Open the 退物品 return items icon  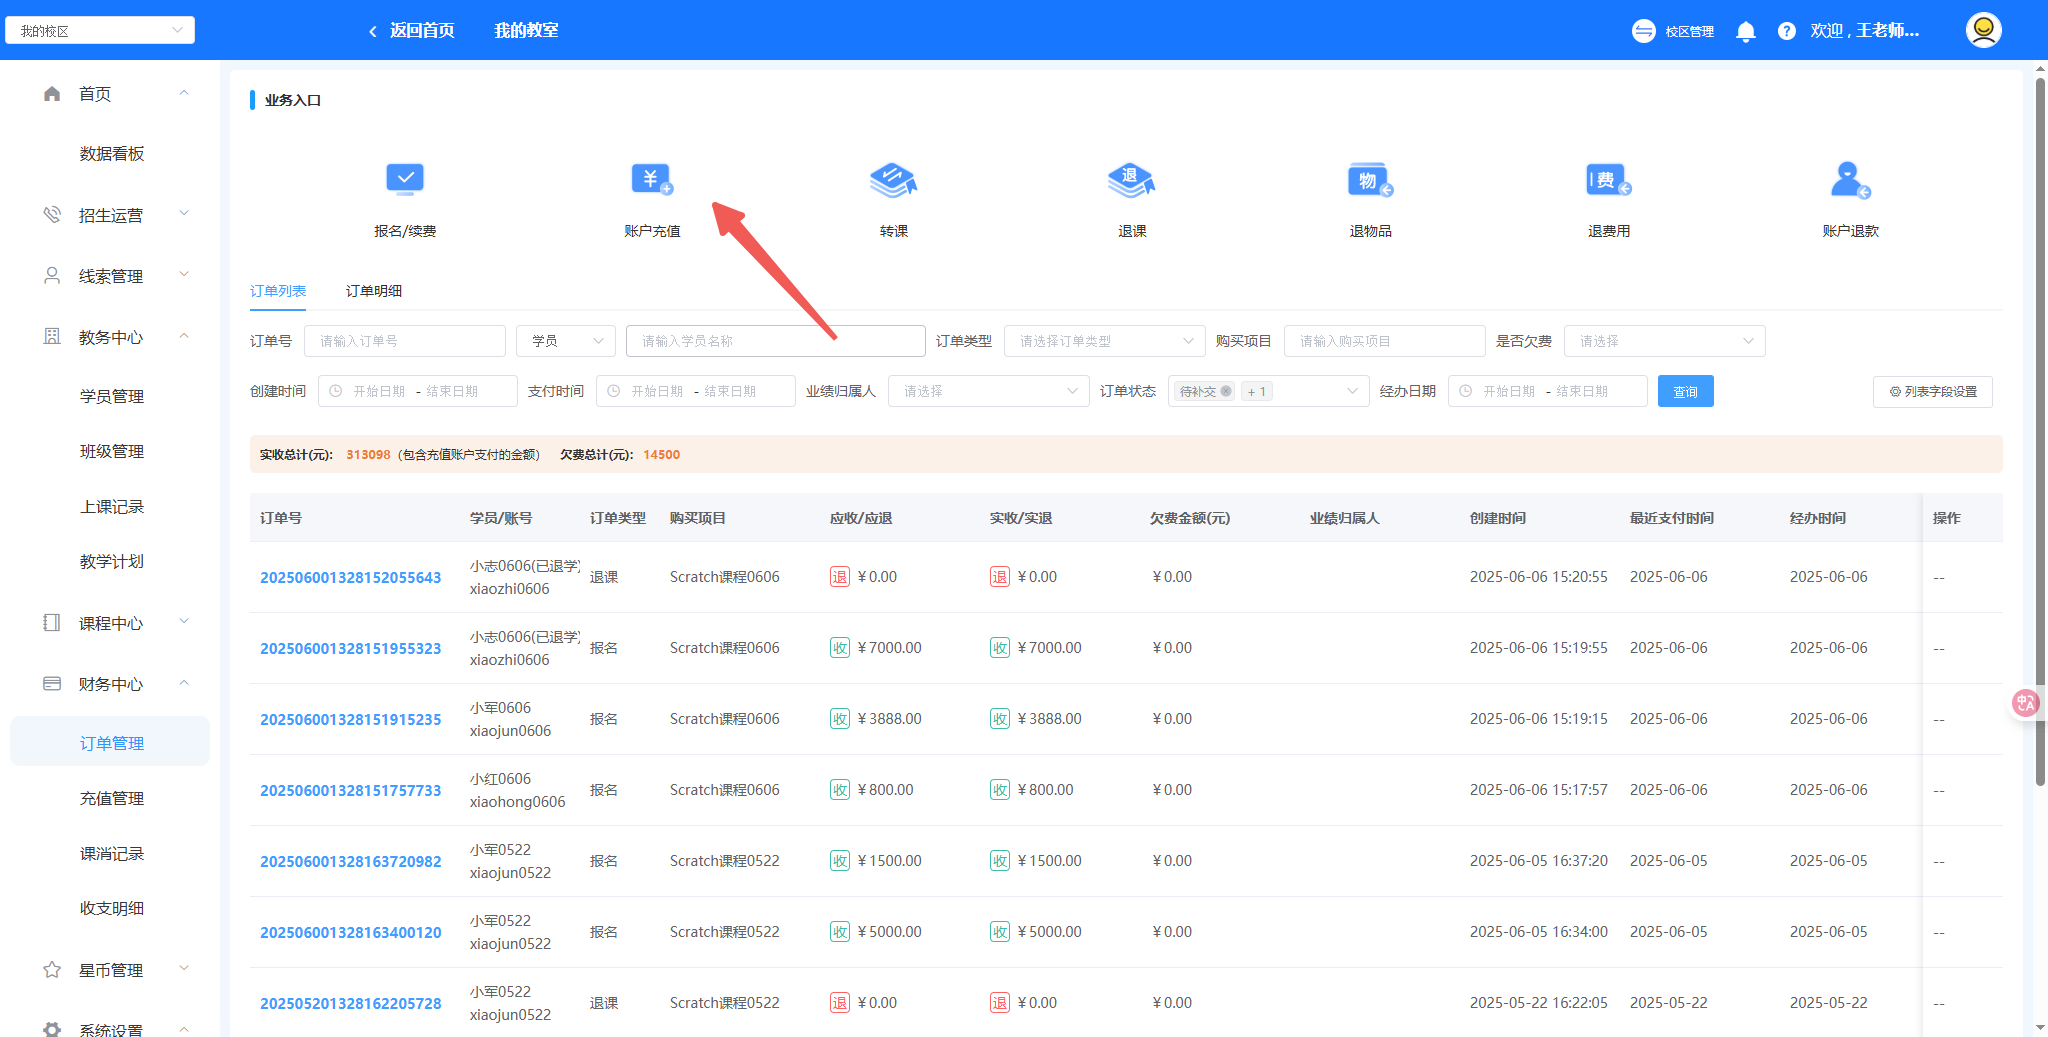click(1369, 181)
